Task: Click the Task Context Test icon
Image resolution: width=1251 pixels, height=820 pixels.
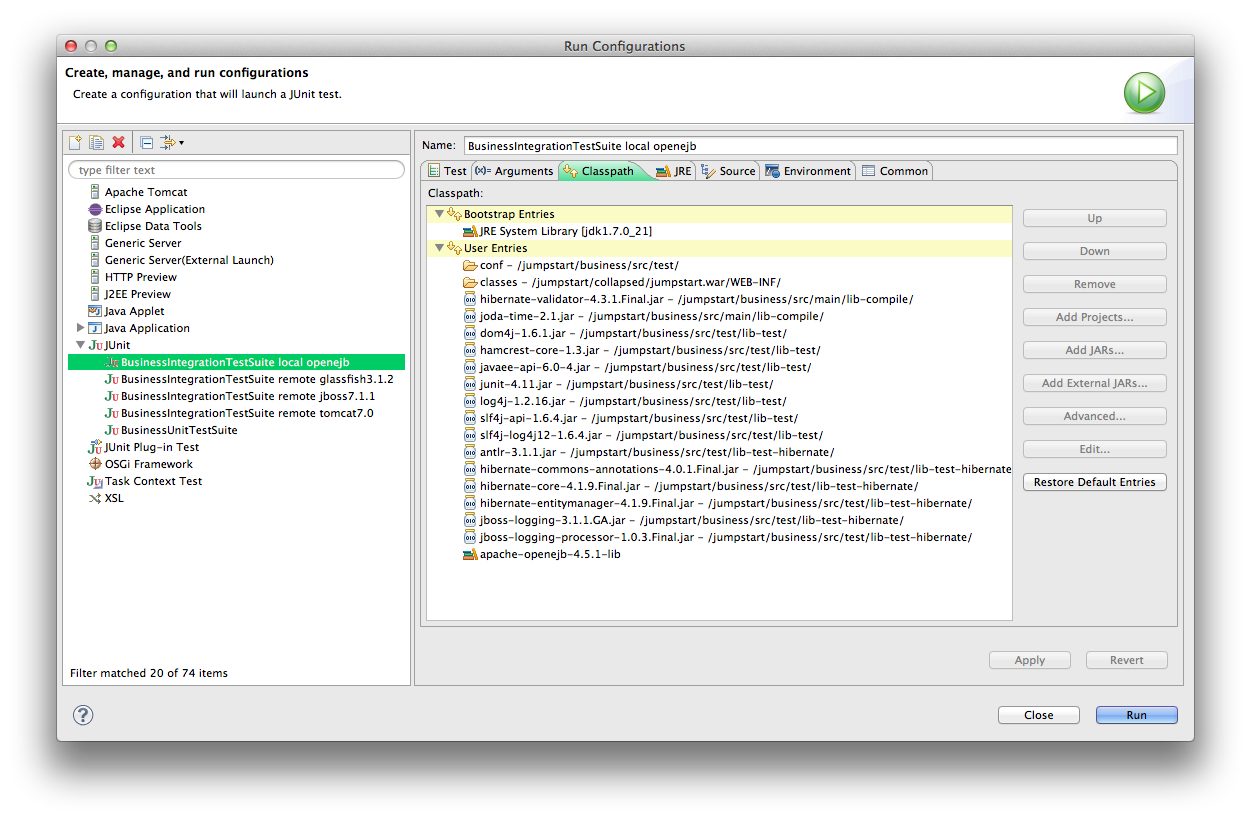Action: (95, 481)
